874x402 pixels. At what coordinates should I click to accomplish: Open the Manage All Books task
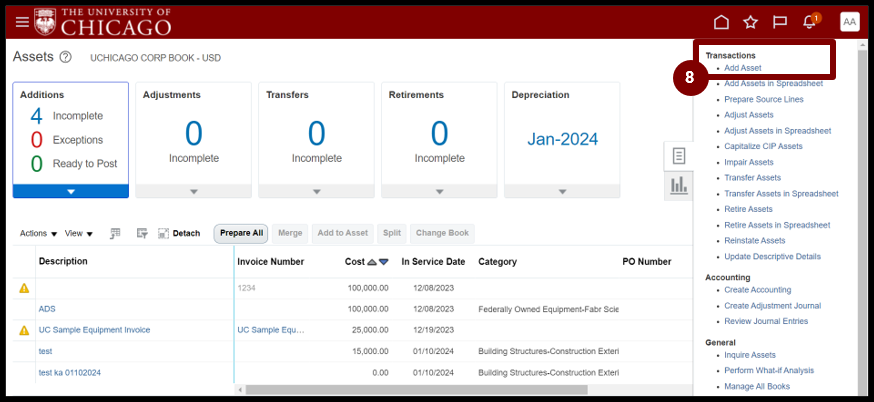coord(757,386)
